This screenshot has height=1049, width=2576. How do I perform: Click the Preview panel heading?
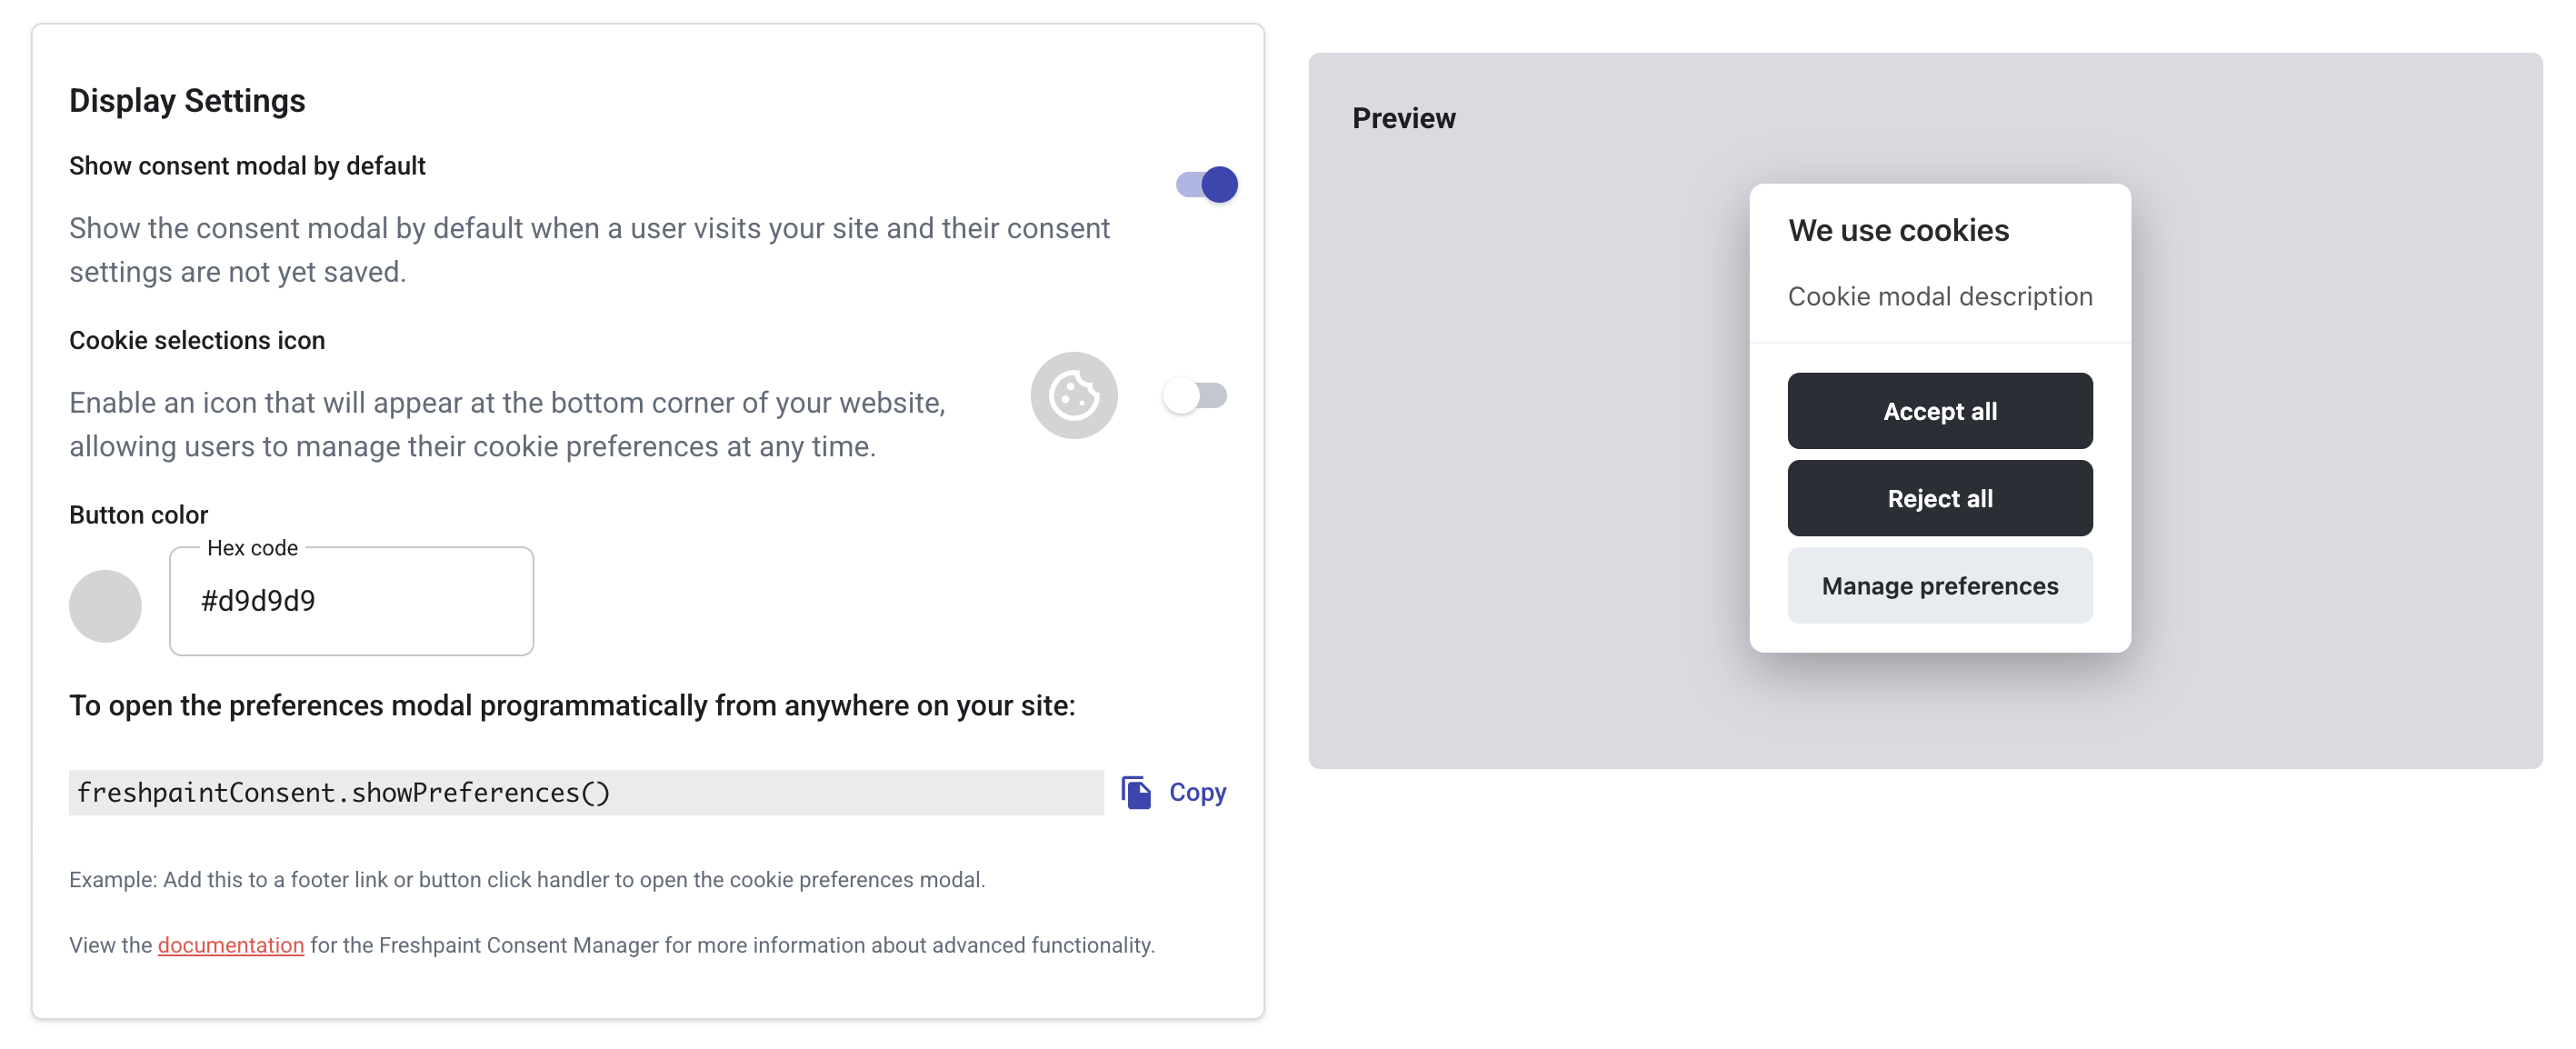coord(1403,118)
